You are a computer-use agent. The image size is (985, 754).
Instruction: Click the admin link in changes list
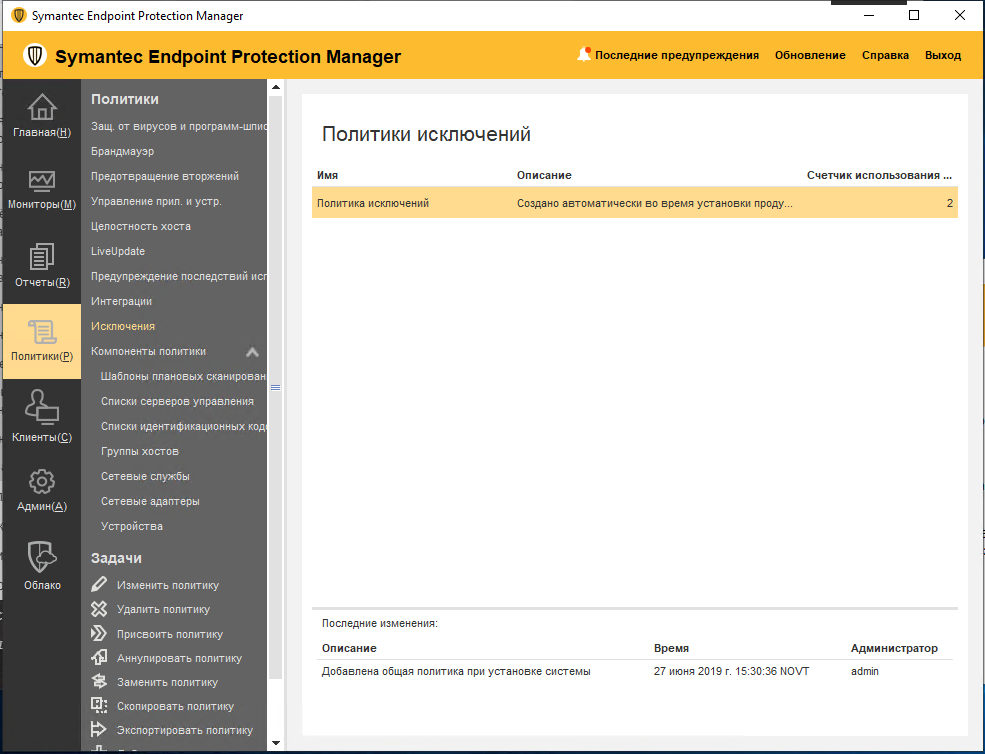click(863, 671)
